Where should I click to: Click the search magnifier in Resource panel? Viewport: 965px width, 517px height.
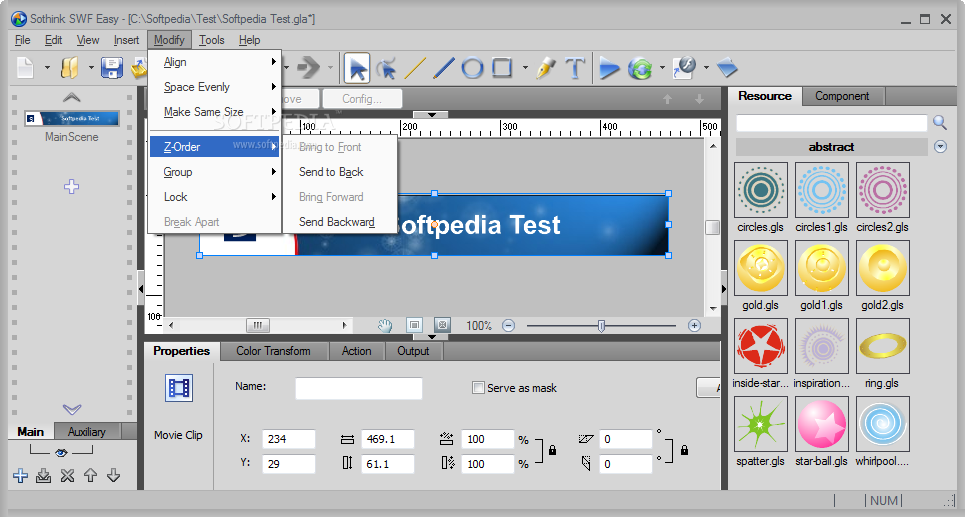[x=940, y=122]
